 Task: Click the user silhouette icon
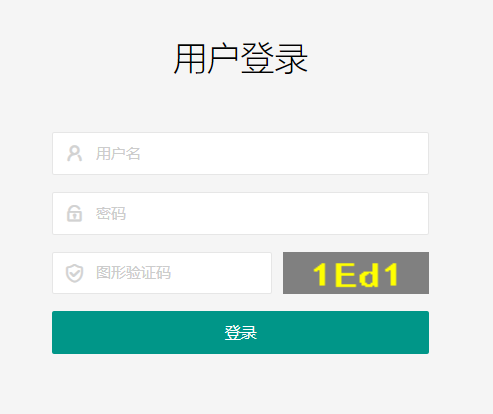point(74,153)
